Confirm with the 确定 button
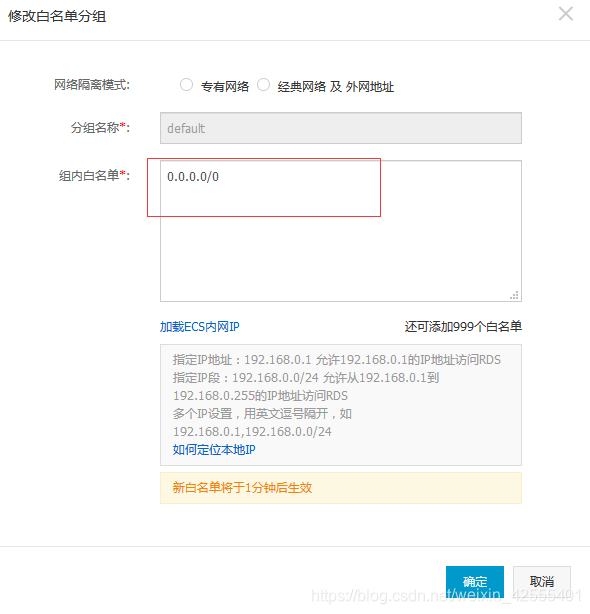The width and height of the screenshot is (590, 614). pos(475,581)
